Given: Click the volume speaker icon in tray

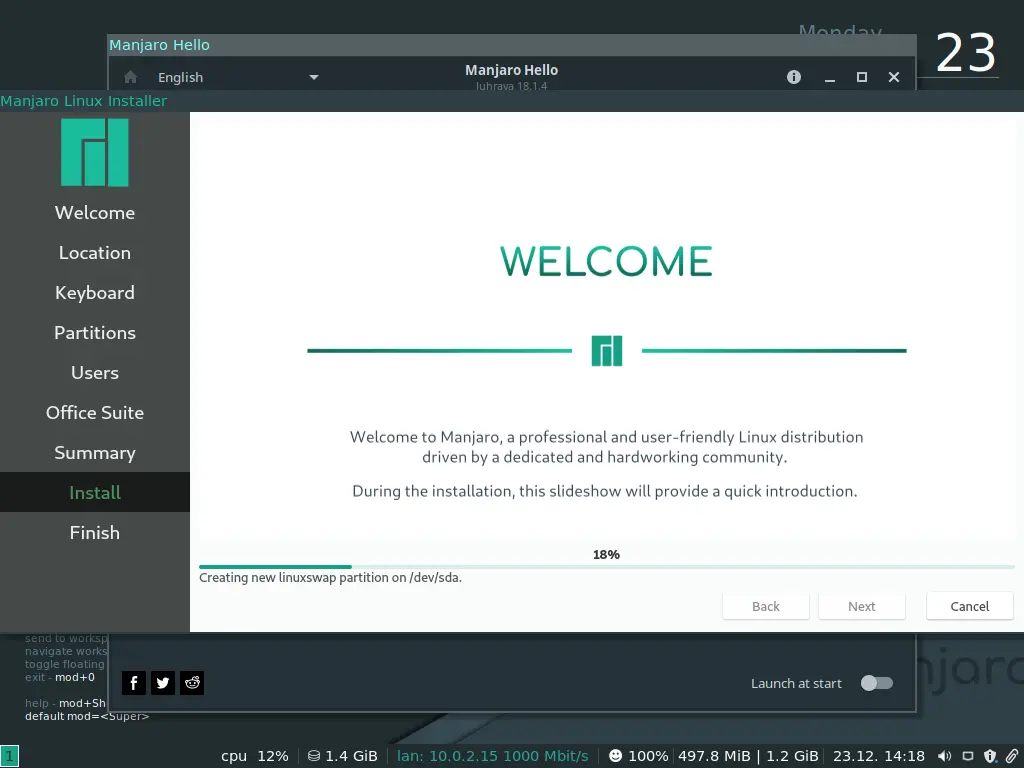Looking at the screenshot, I should pos(944,756).
